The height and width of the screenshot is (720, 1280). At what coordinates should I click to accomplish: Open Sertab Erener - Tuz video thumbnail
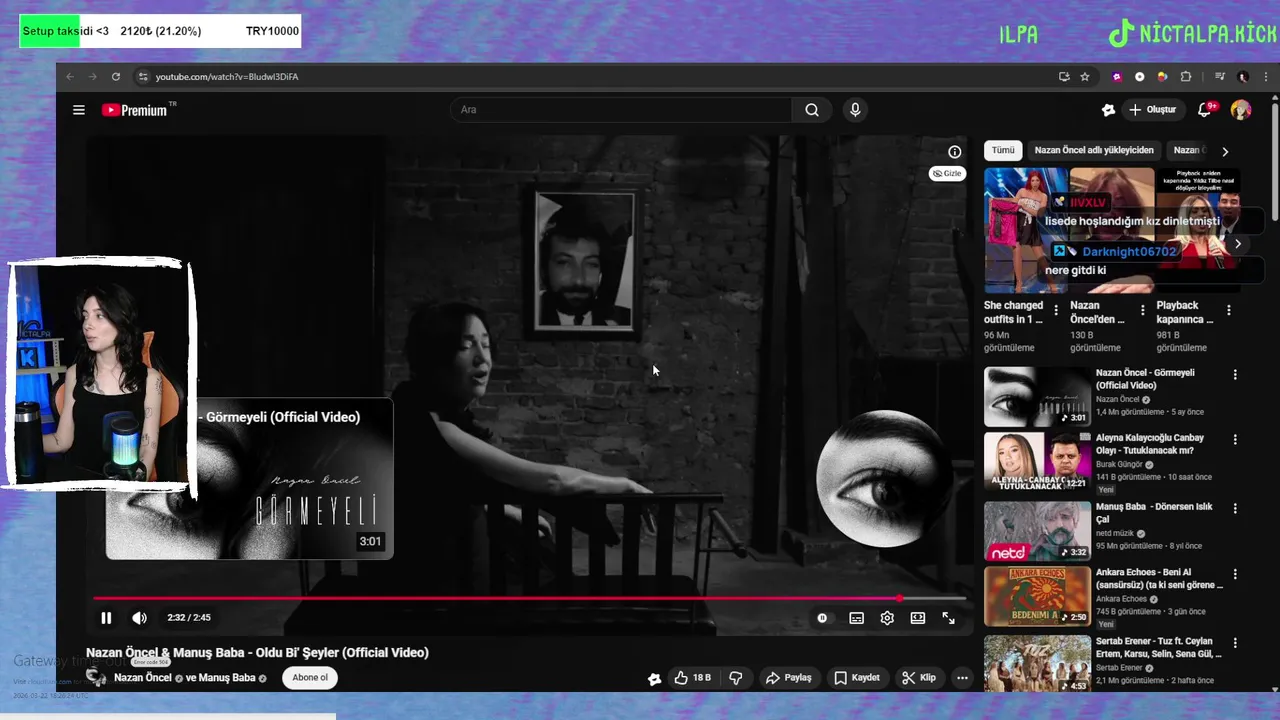(x=1037, y=663)
